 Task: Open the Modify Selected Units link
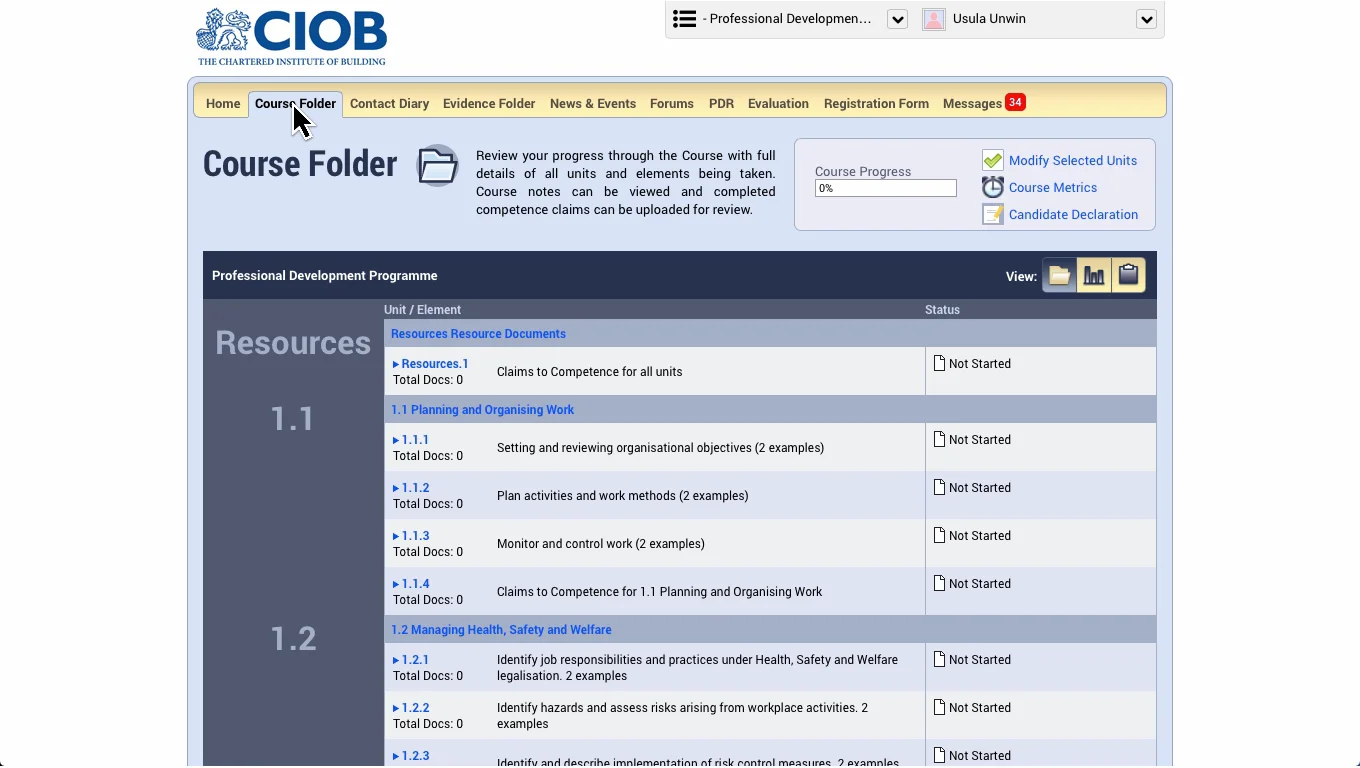pos(1073,160)
